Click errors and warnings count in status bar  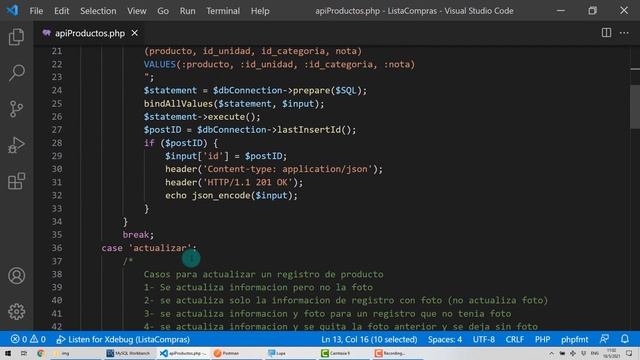pos(28,339)
